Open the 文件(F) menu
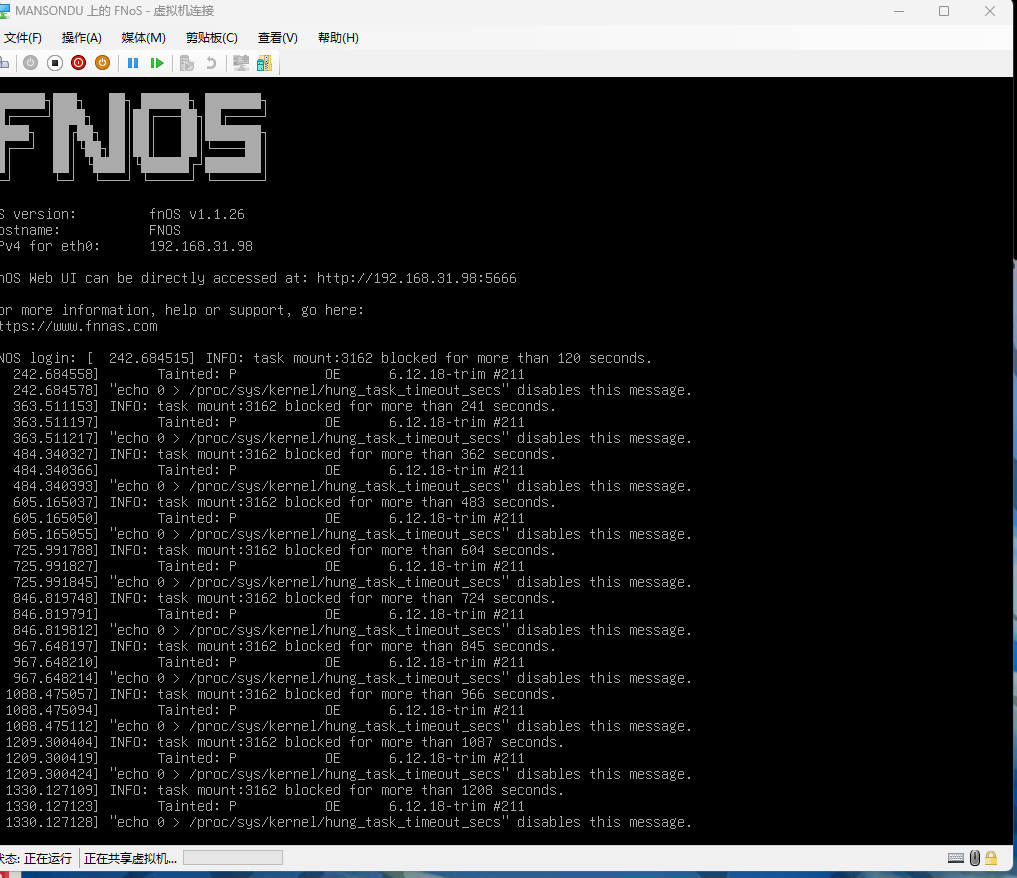The image size is (1017, 878). point(22,38)
